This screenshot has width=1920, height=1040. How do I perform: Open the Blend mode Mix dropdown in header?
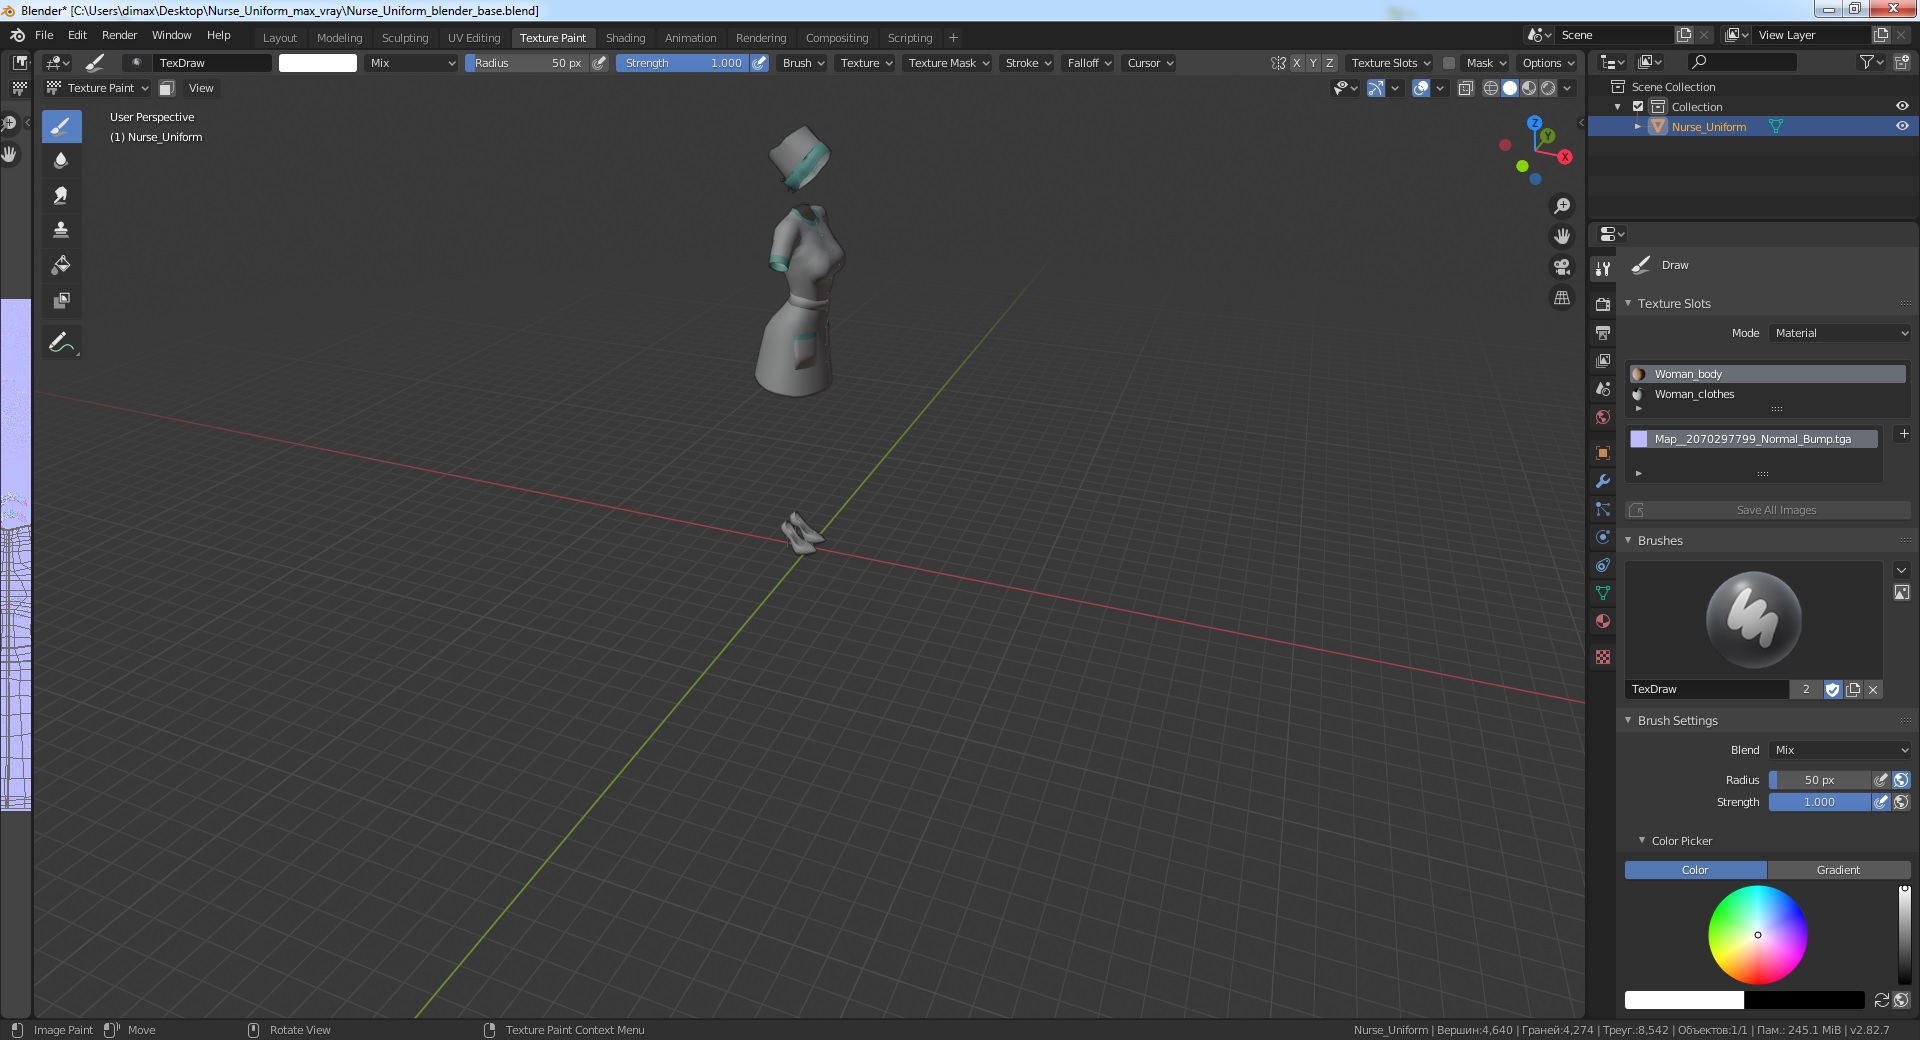[411, 63]
